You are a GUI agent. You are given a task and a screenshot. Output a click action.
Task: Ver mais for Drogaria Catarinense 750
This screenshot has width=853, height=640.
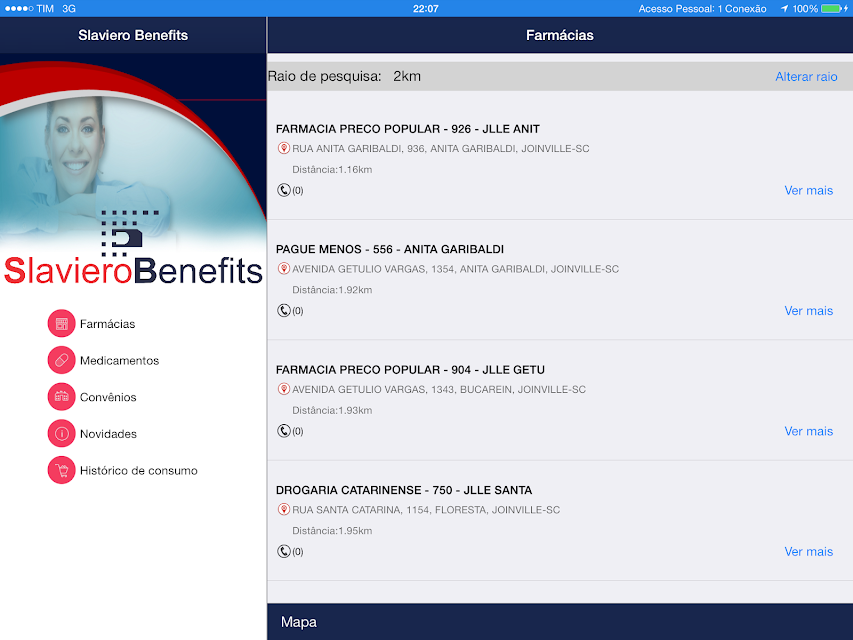(808, 551)
